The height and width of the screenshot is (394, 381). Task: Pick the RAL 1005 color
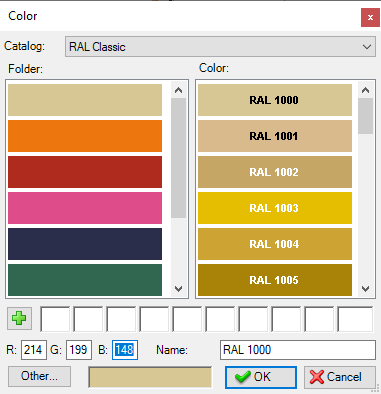point(275,280)
